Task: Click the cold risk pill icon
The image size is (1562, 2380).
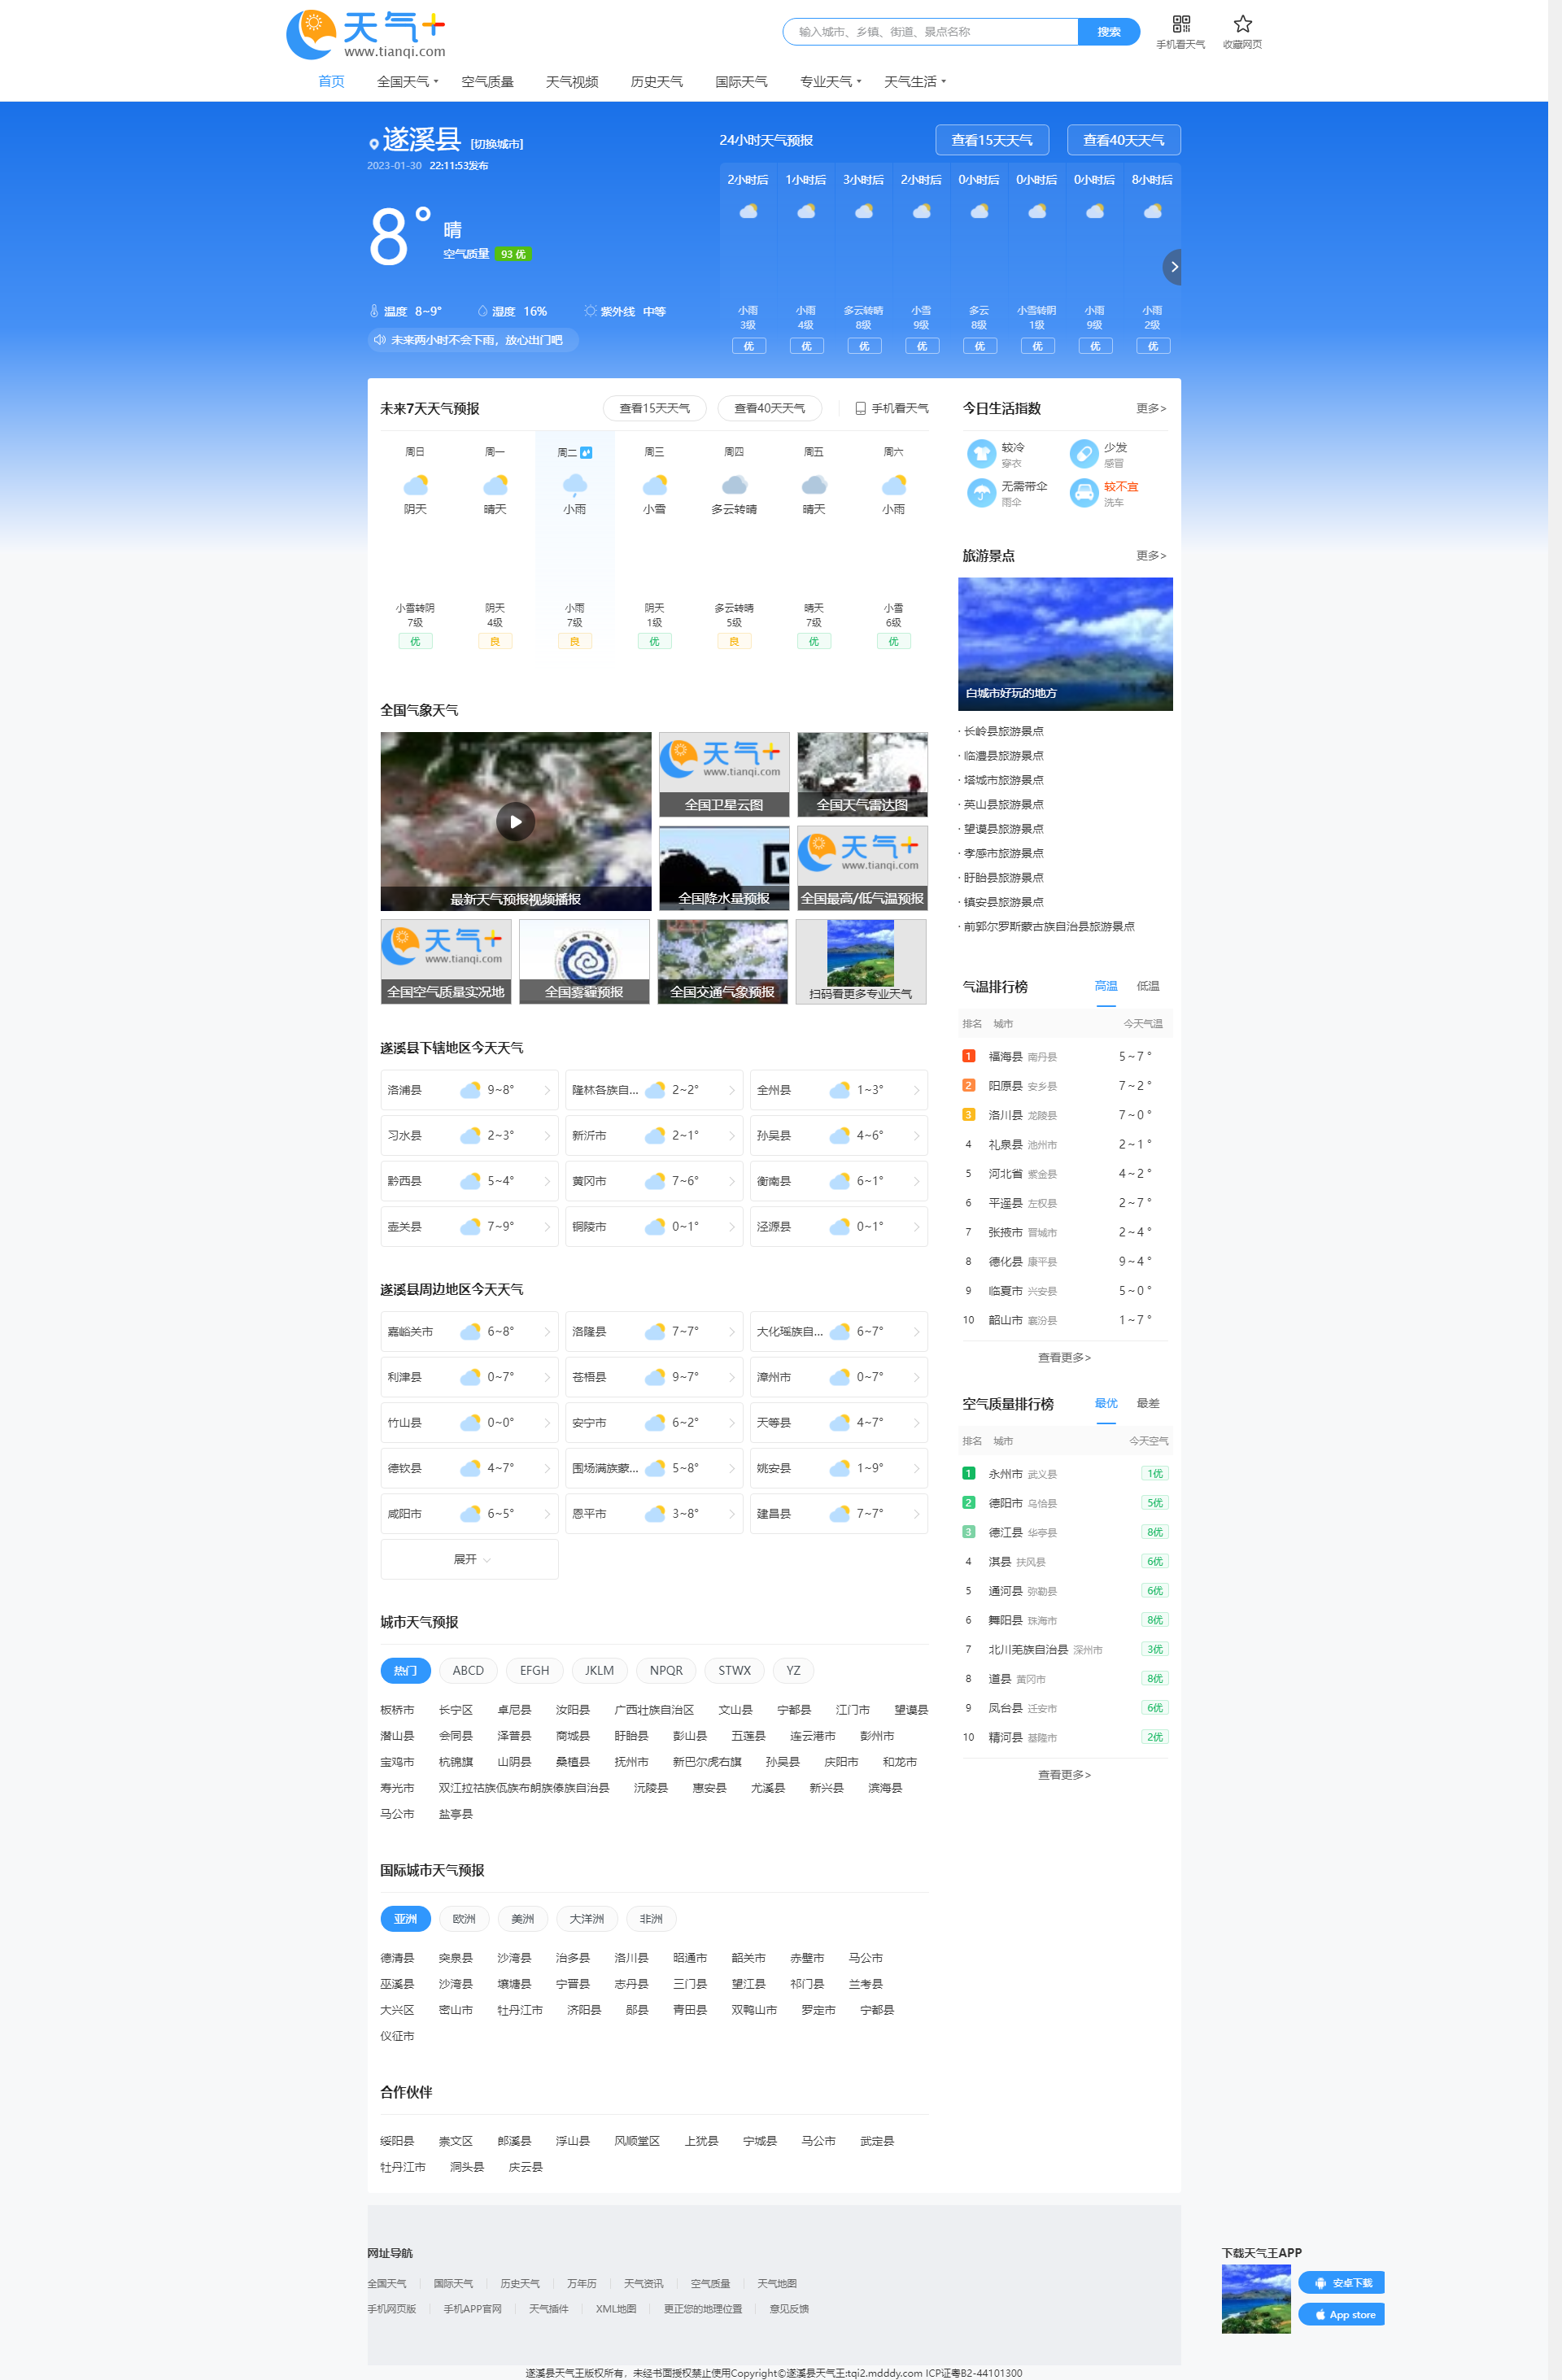Action: pyautogui.click(x=1083, y=454)
